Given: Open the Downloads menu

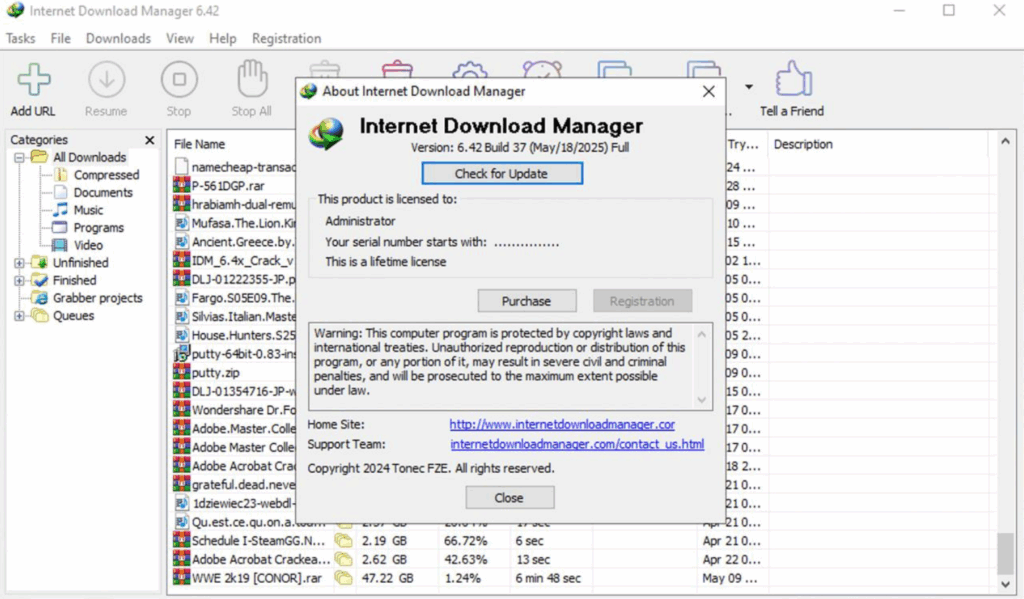Looking at the screenshot, I should click(x=117, y=38).
